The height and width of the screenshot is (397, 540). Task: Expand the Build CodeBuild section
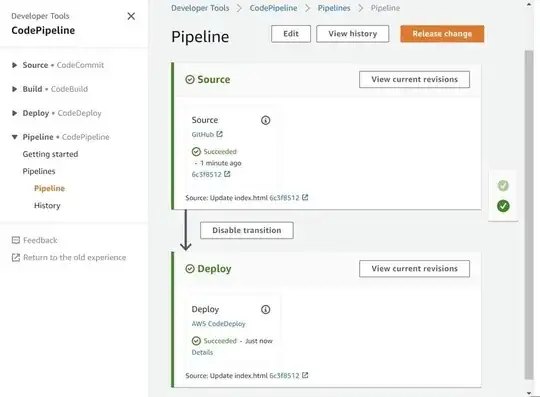point(14,89)
